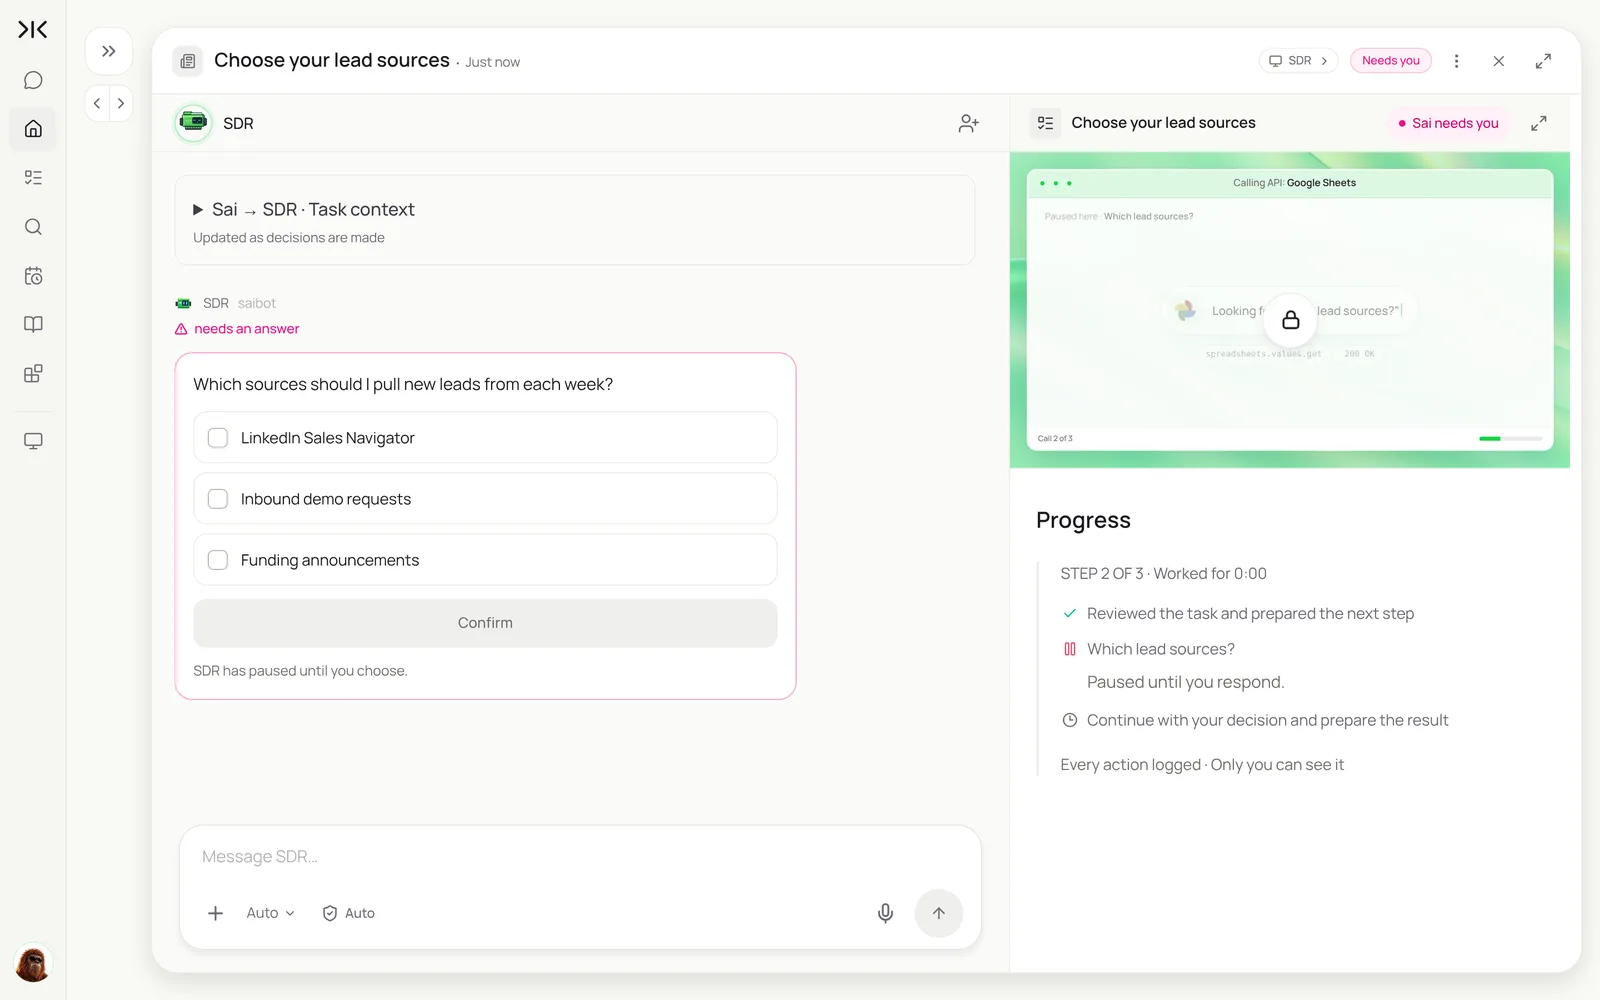Click the lock icon on the preview

click(x=1291, y=320)
